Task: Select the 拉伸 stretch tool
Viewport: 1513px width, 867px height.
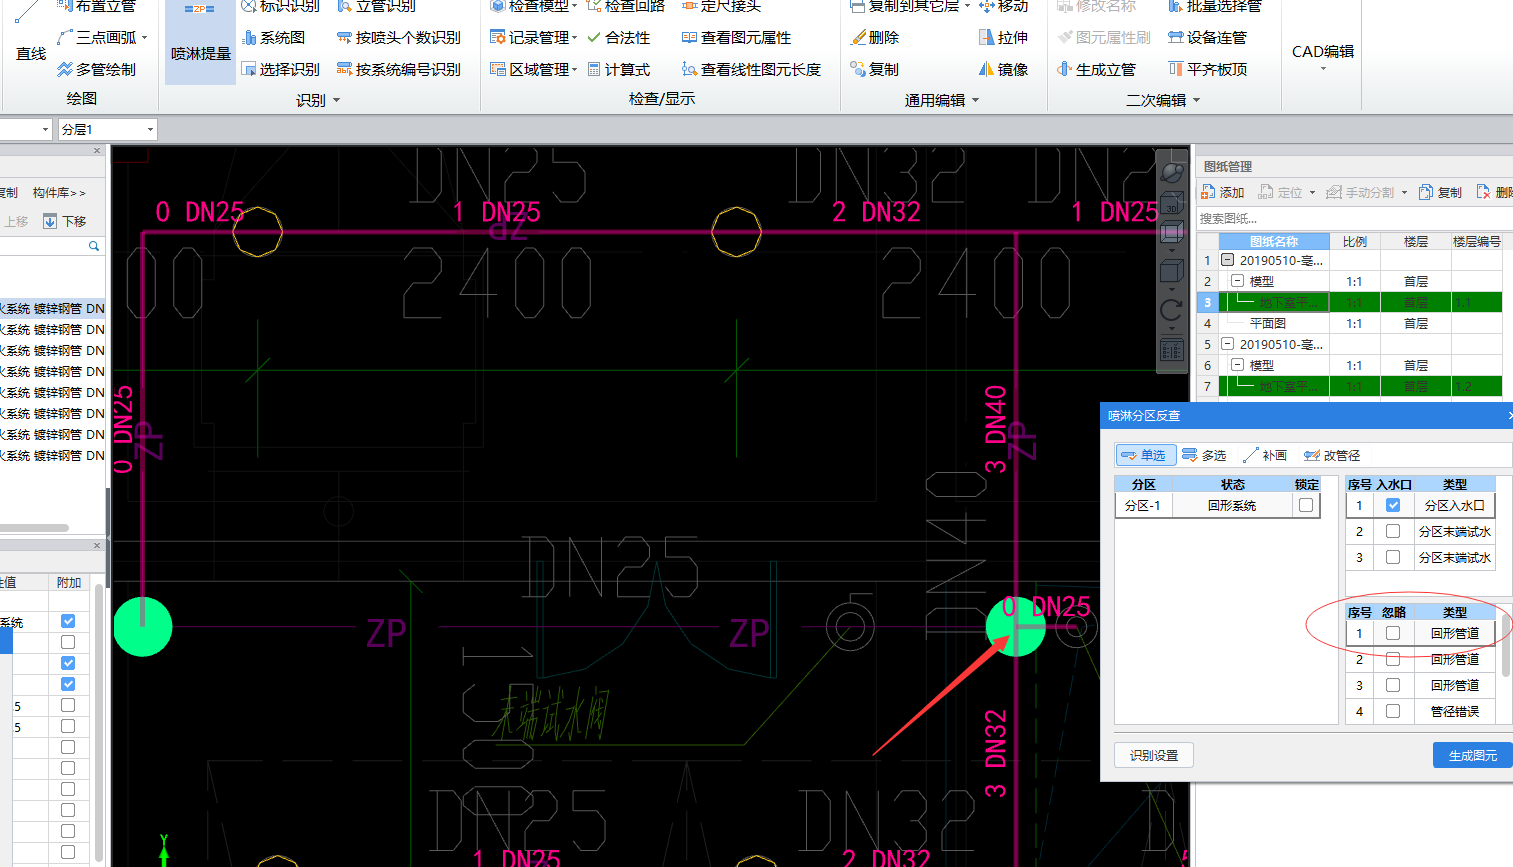Action: (1003, 37)
